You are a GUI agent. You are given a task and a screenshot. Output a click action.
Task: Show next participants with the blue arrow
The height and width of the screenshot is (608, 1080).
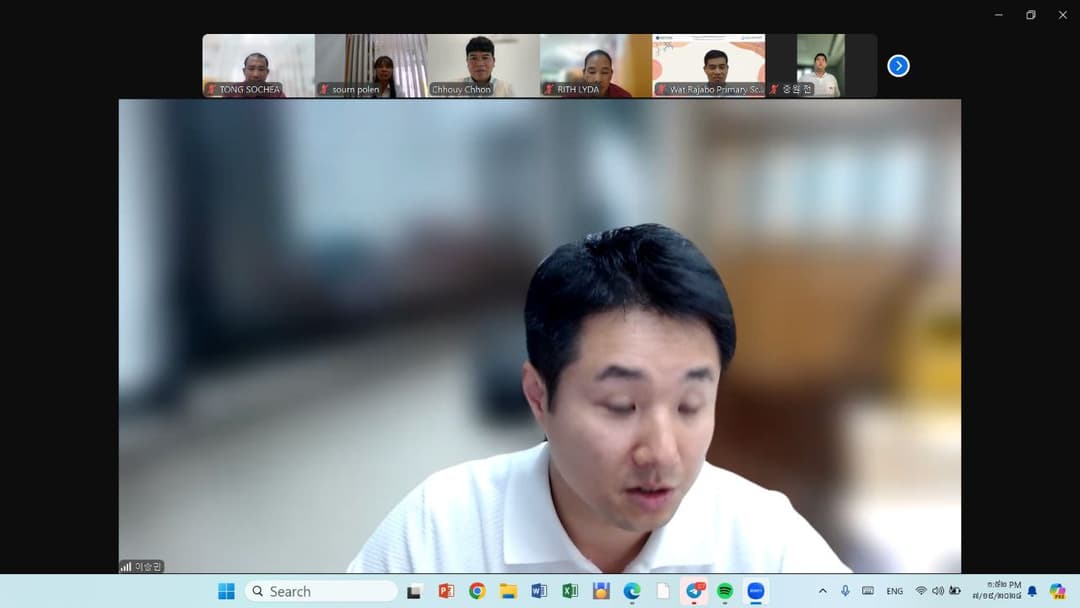(x=898, y=66)
